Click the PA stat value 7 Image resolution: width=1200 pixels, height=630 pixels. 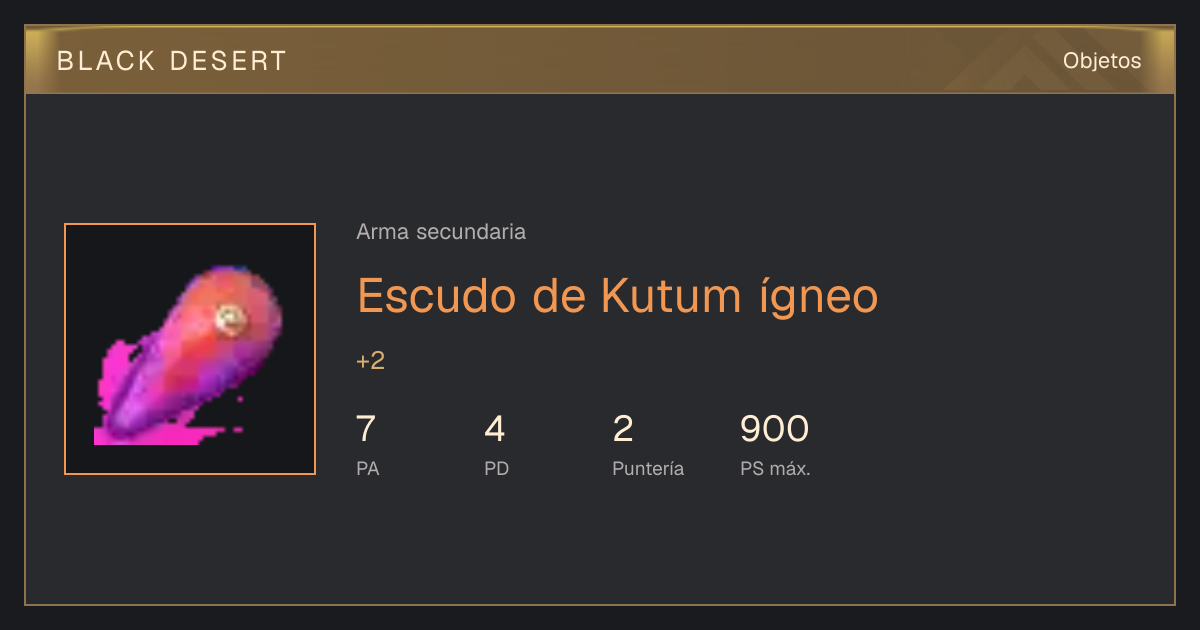click(366, 429)
